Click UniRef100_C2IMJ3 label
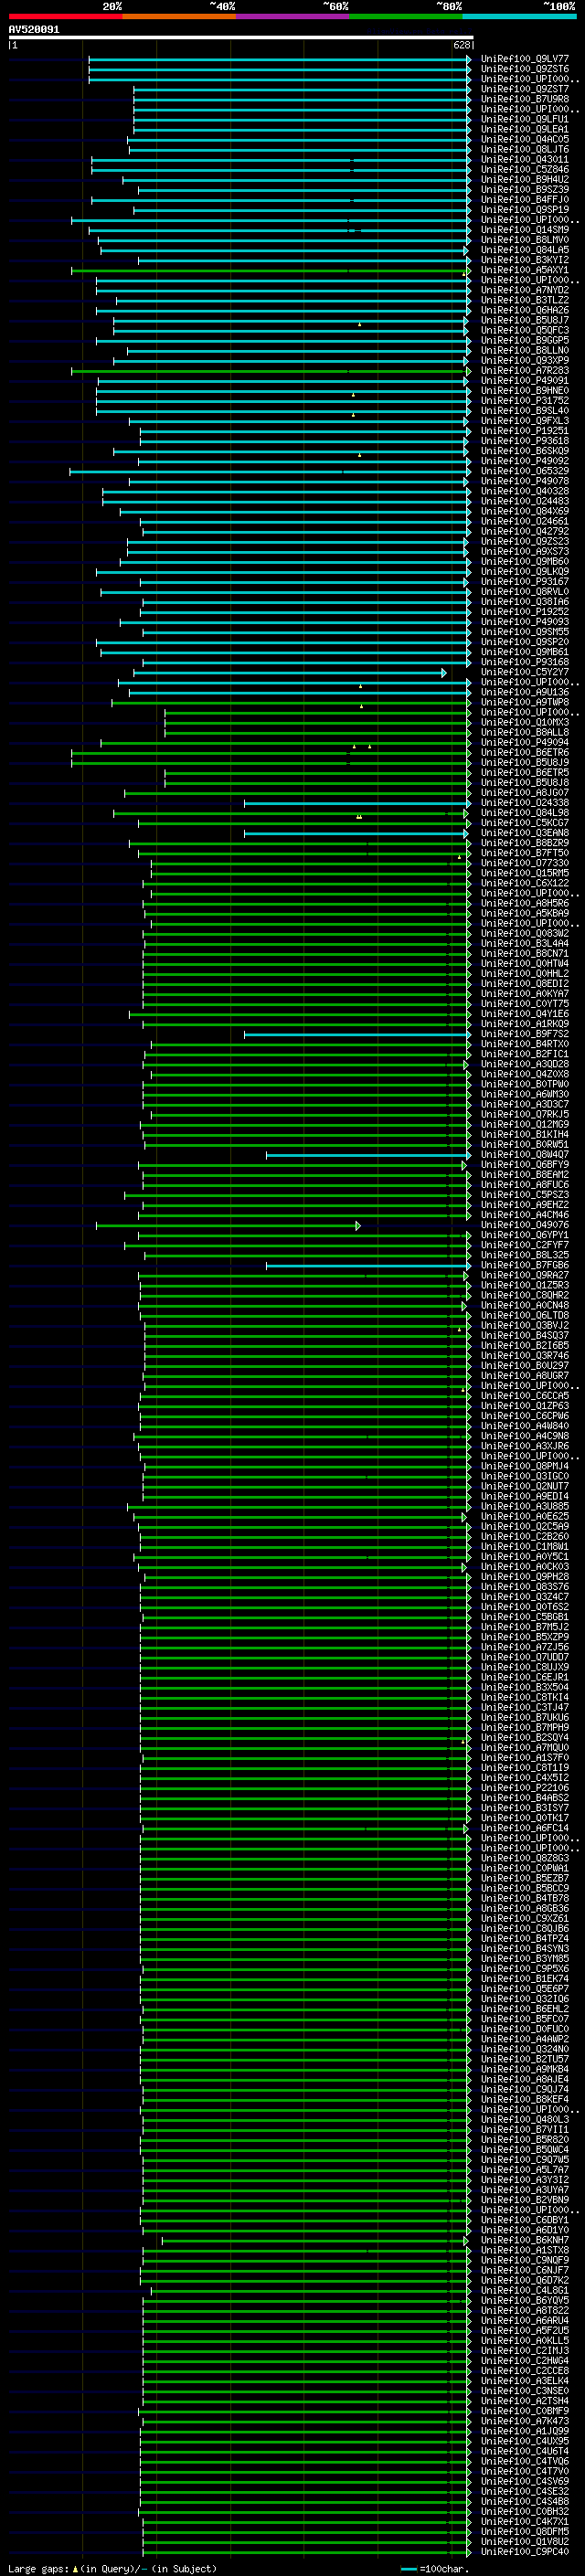Viewport: 585px width, 2576px height. coord(525,2351)
